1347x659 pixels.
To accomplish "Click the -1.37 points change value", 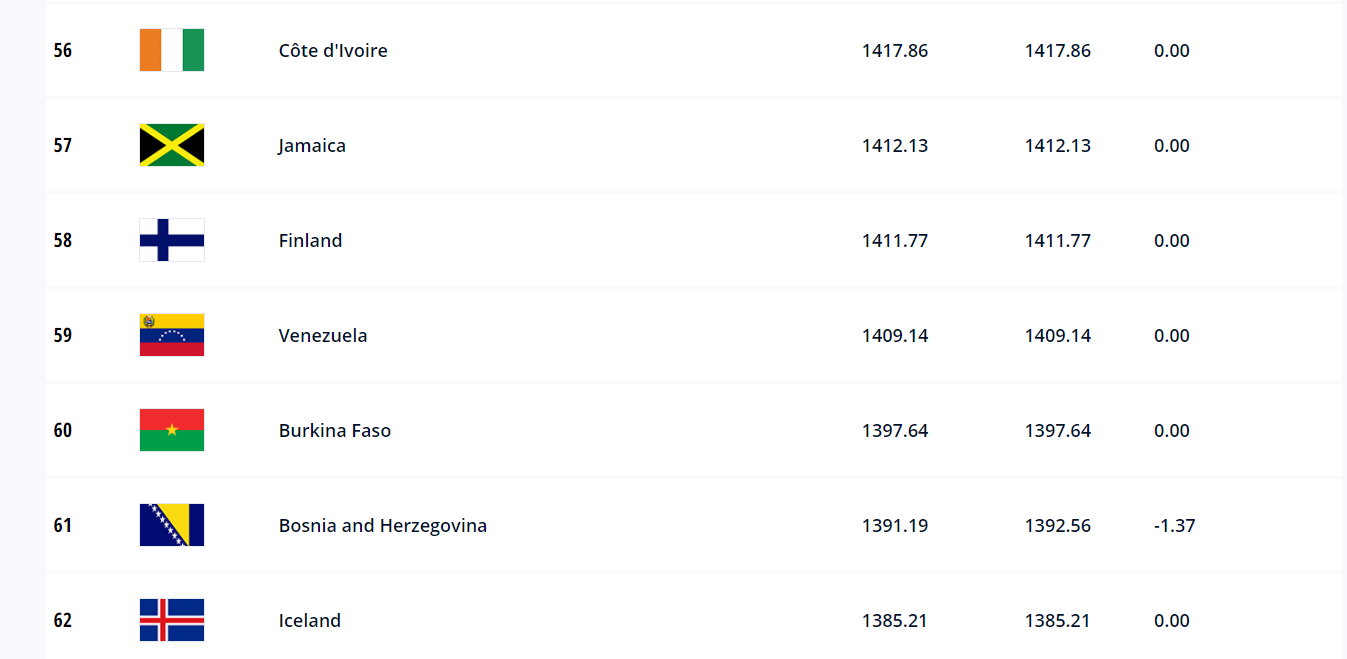I will click(1174, 526).
